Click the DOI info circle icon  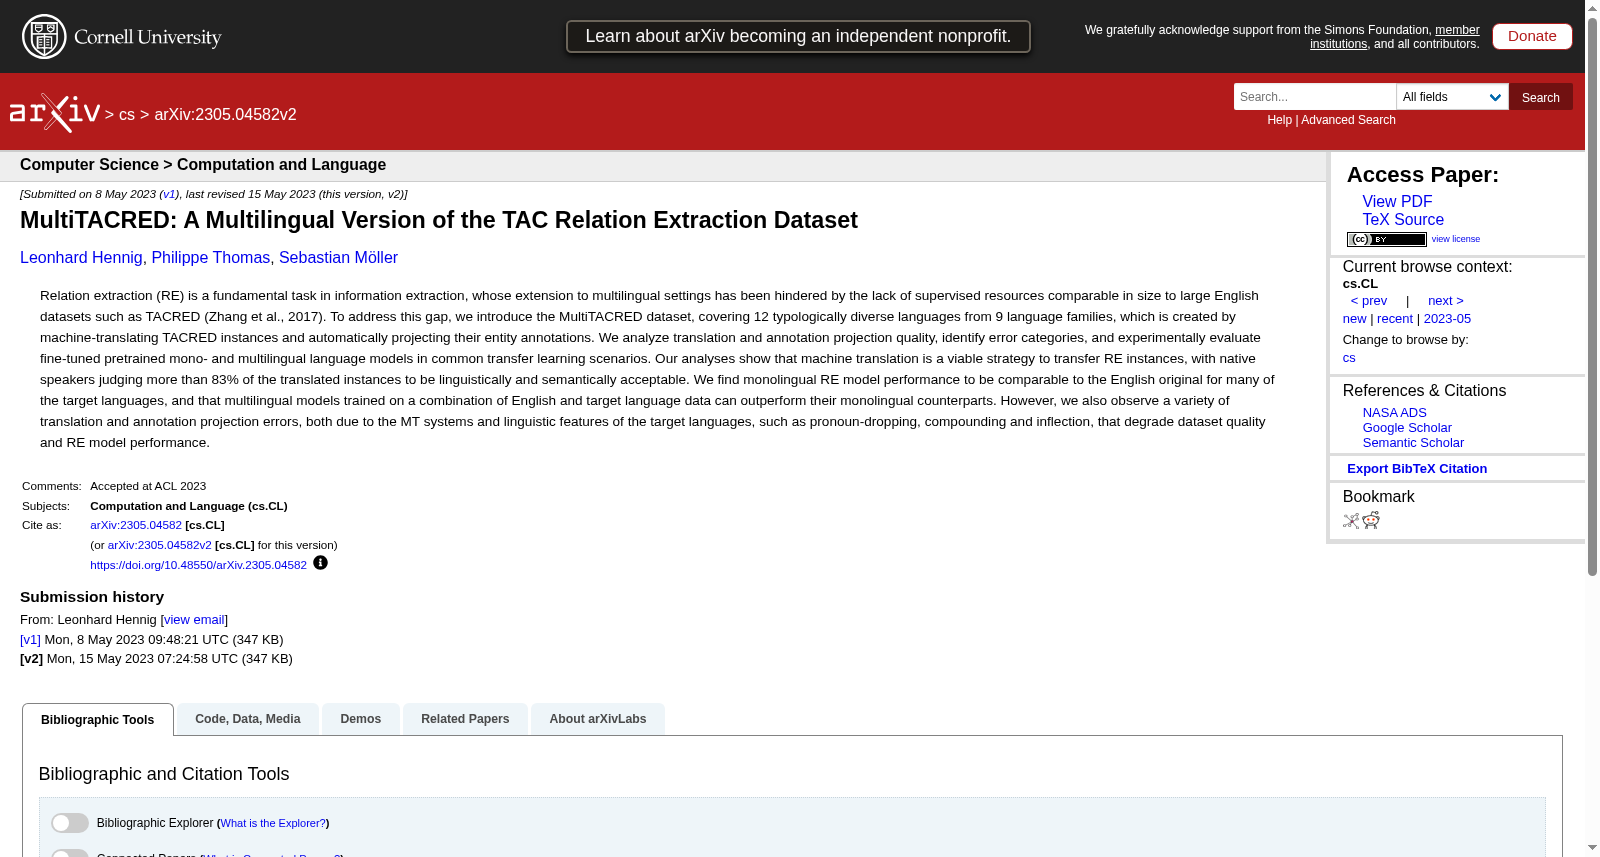320,563
